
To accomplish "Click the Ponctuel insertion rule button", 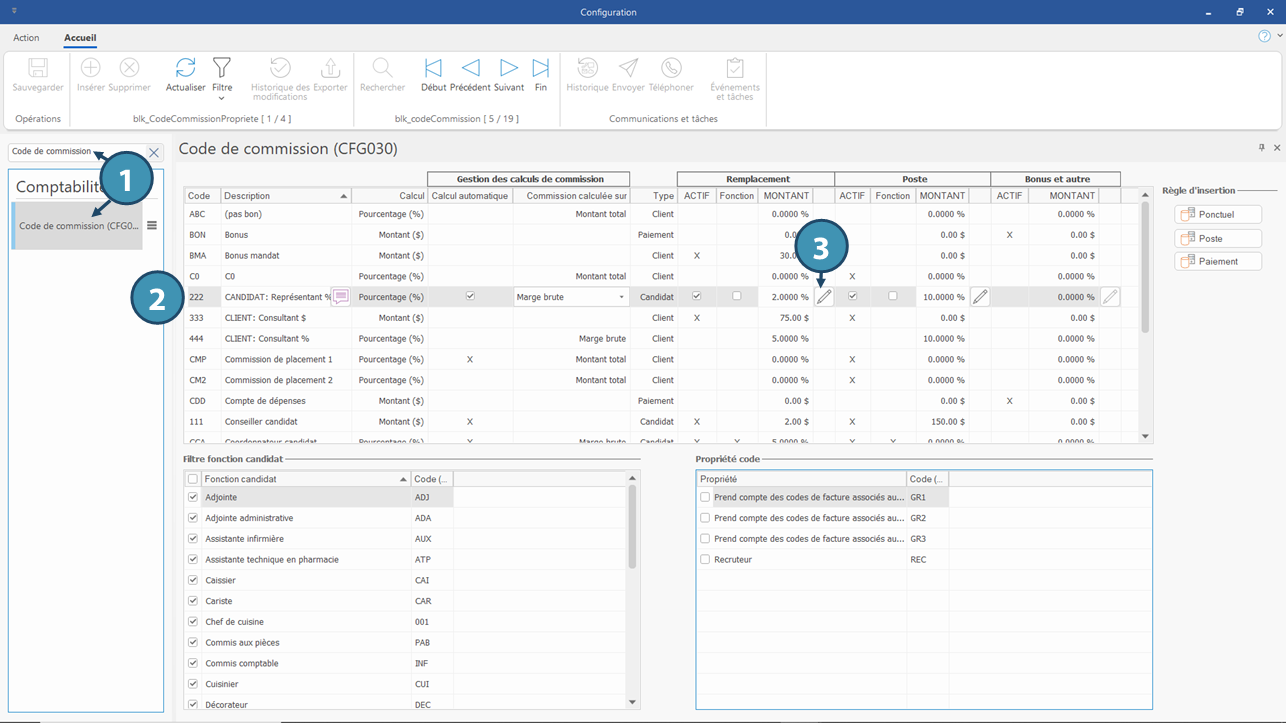I will pos(1217,215).
